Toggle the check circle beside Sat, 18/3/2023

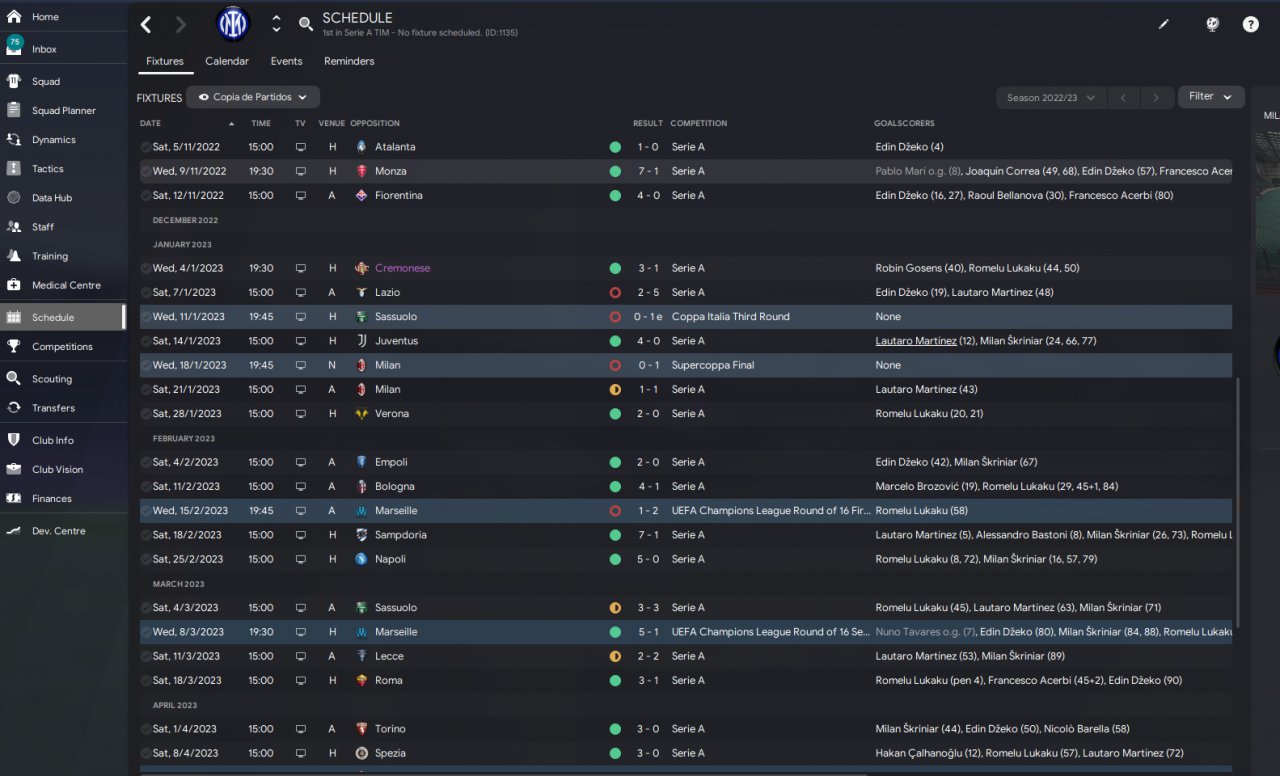click(x=146, y=681)
